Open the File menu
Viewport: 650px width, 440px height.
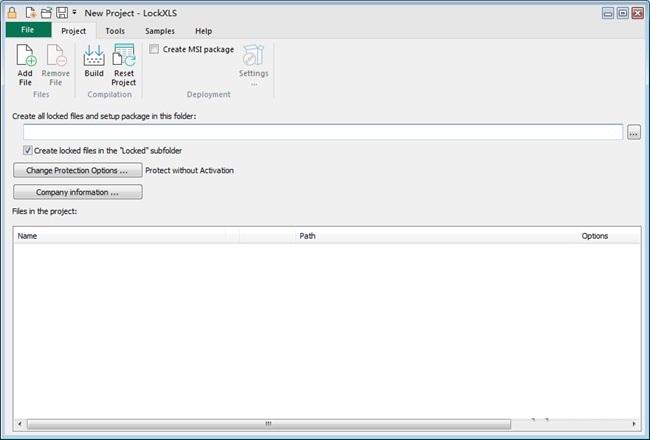28,30
